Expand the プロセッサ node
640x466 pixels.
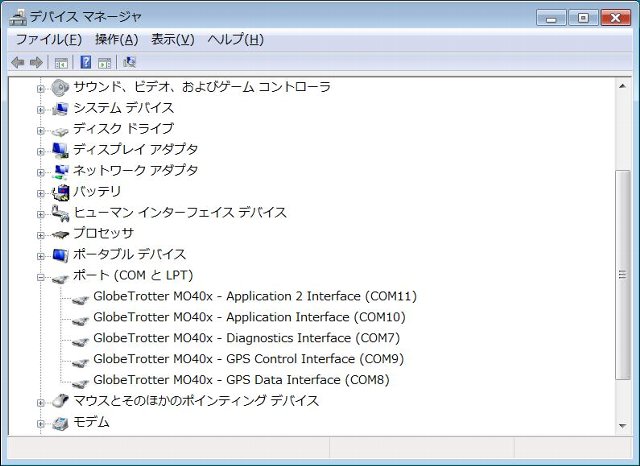pyautogui.click(x=40, y=235)
